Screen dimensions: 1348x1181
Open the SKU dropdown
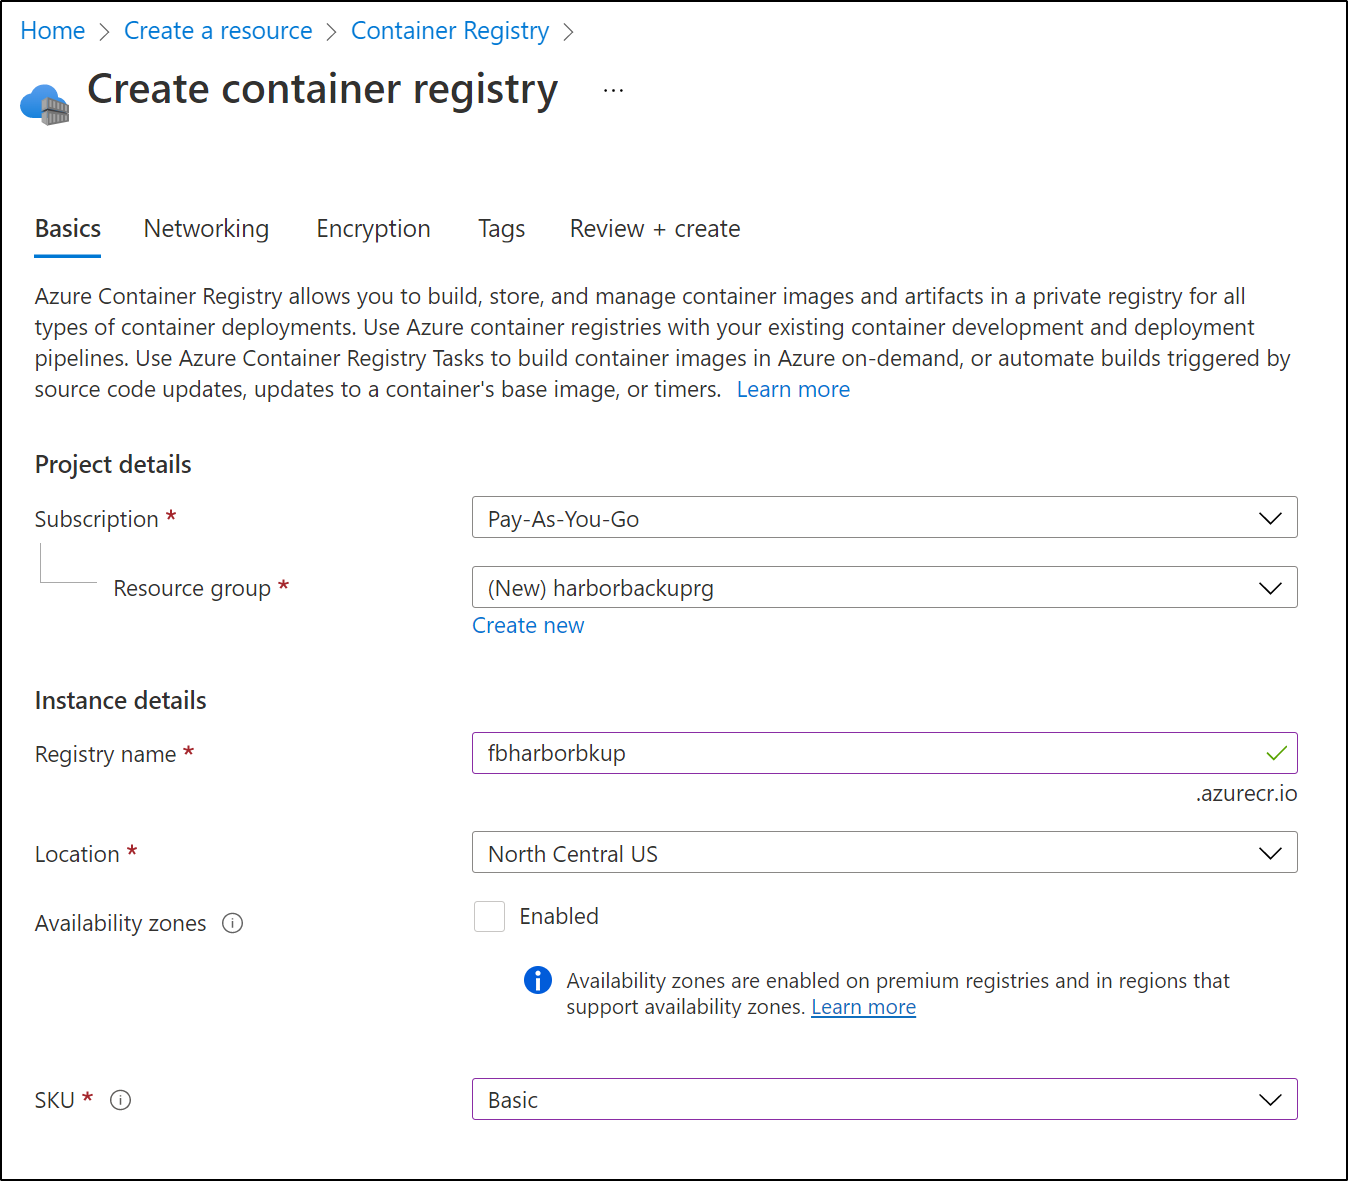pos(884,1099)
